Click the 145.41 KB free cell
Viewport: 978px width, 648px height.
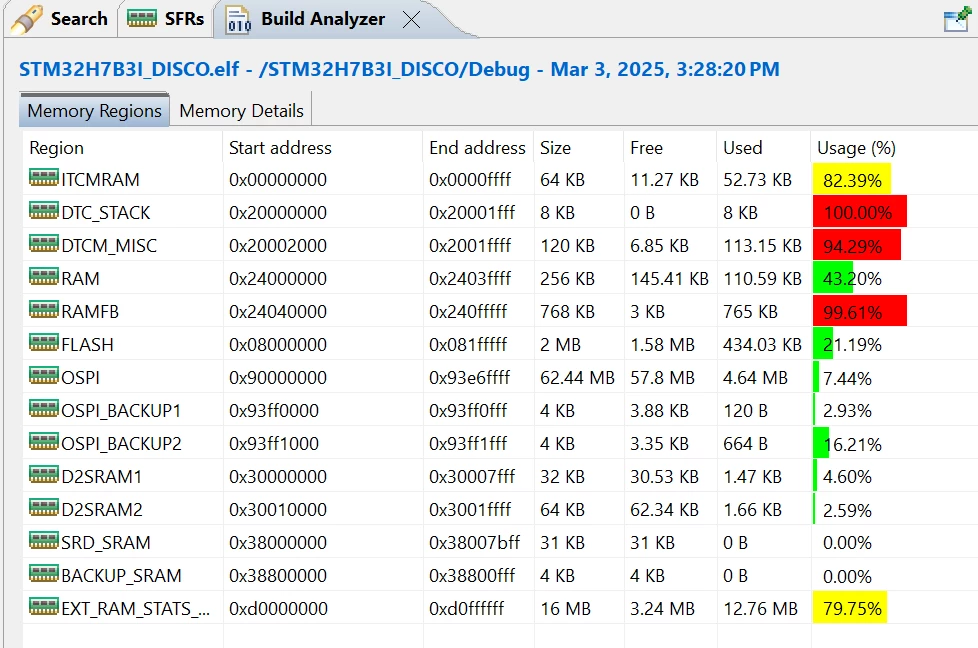669,279
